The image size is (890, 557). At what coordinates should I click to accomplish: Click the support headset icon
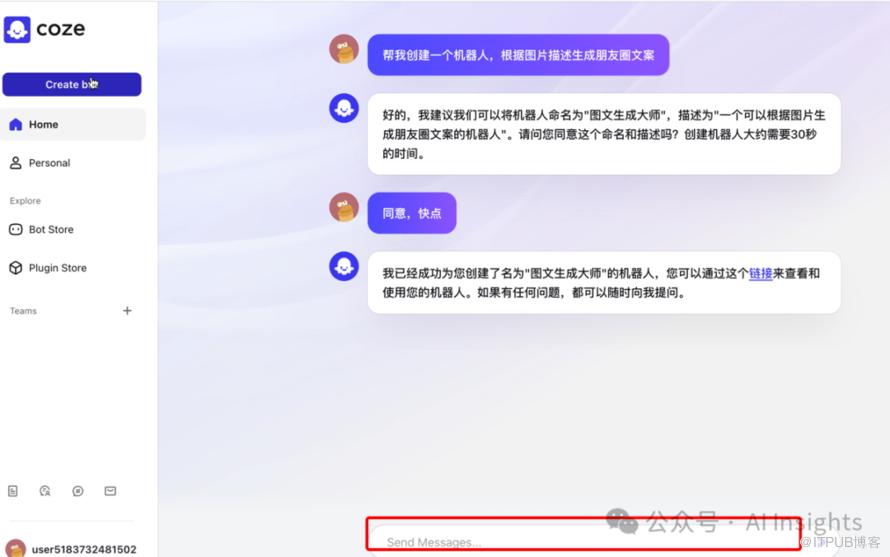pyautogui.click(x=45, y=491)
